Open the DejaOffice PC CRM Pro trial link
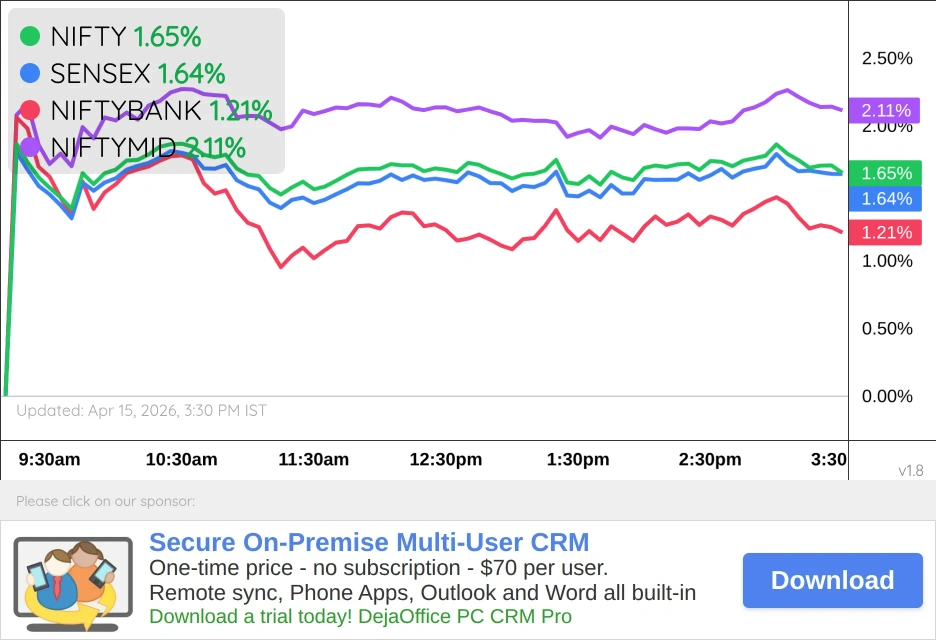936x640 pixels. pyautogui.click(x=360, y=616)
